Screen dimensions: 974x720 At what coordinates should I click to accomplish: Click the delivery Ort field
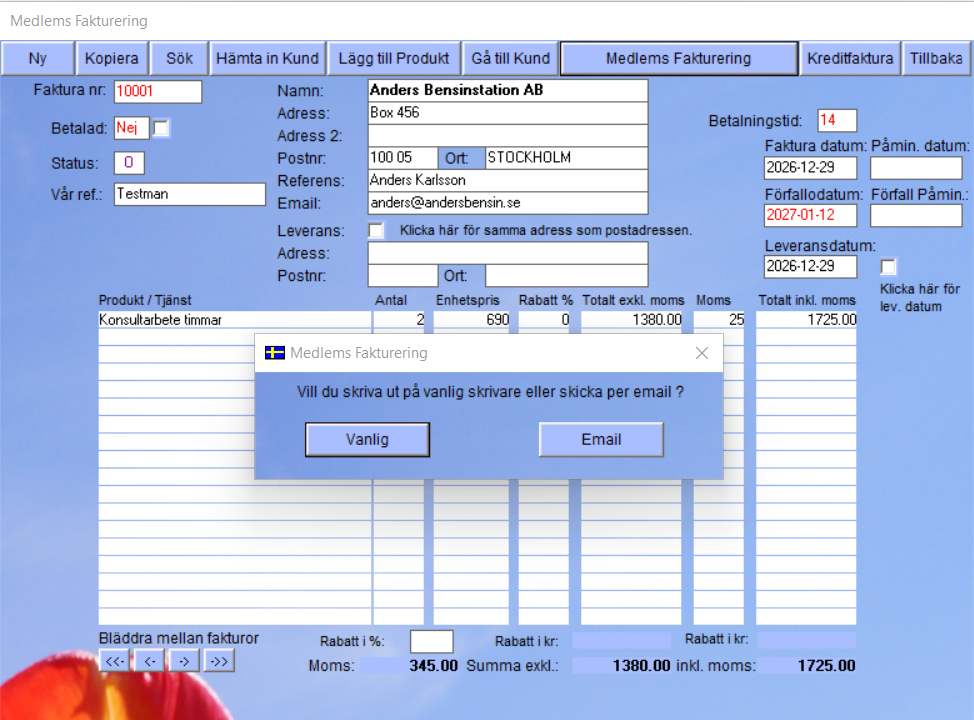pos(567,276)
